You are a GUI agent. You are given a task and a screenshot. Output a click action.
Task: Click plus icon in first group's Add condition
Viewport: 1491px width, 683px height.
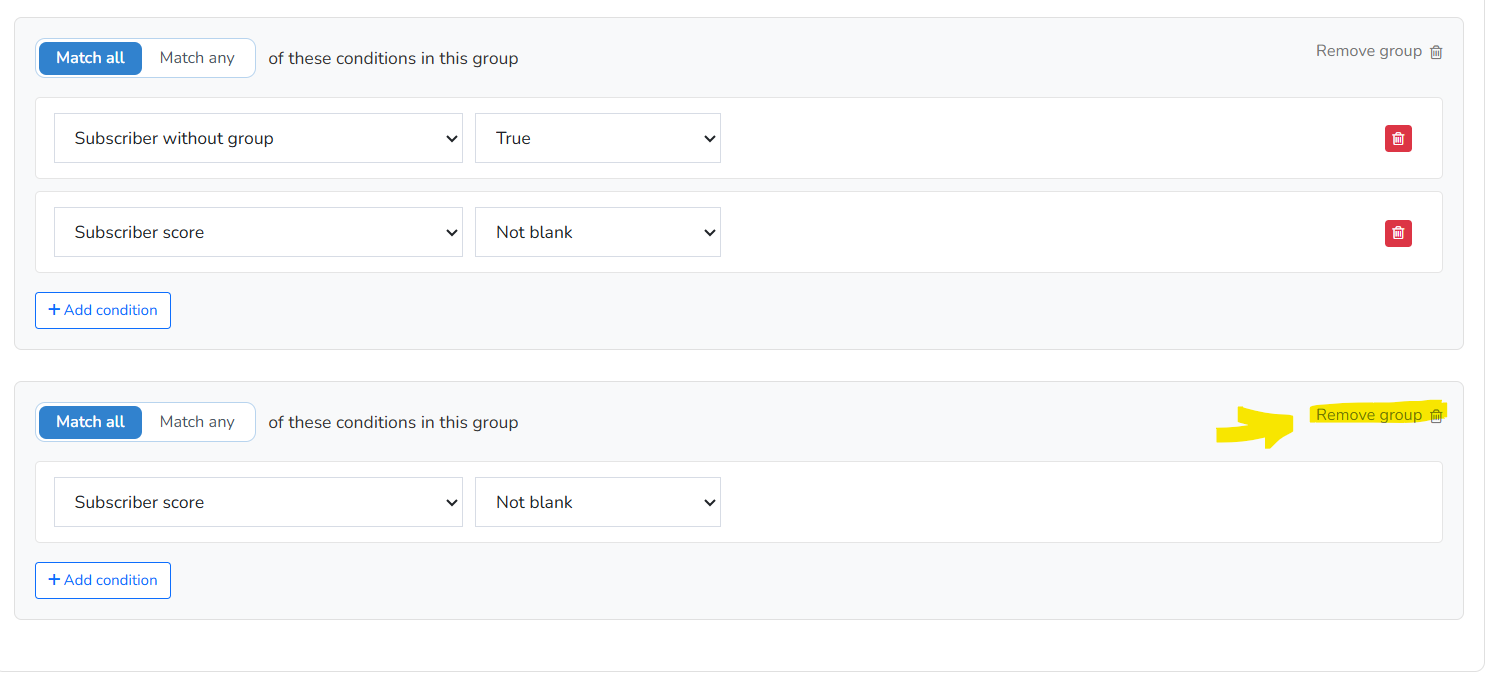pos(54,310)
